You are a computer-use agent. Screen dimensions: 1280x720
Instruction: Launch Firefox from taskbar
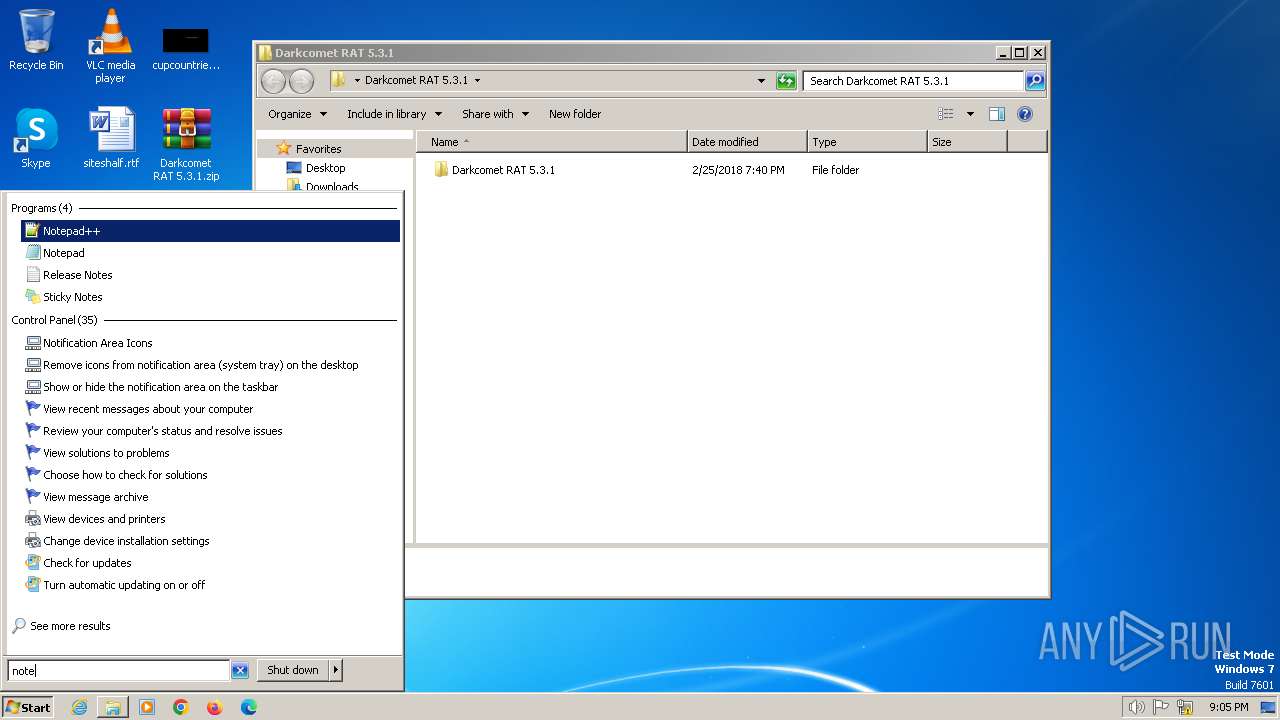pos(215,707)
